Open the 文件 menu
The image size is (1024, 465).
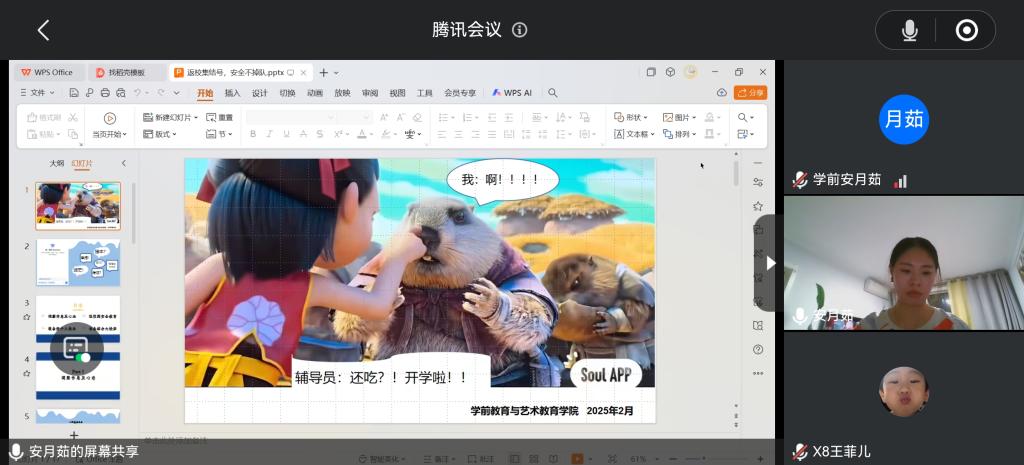pyautogui.click(x=38, y=93)
